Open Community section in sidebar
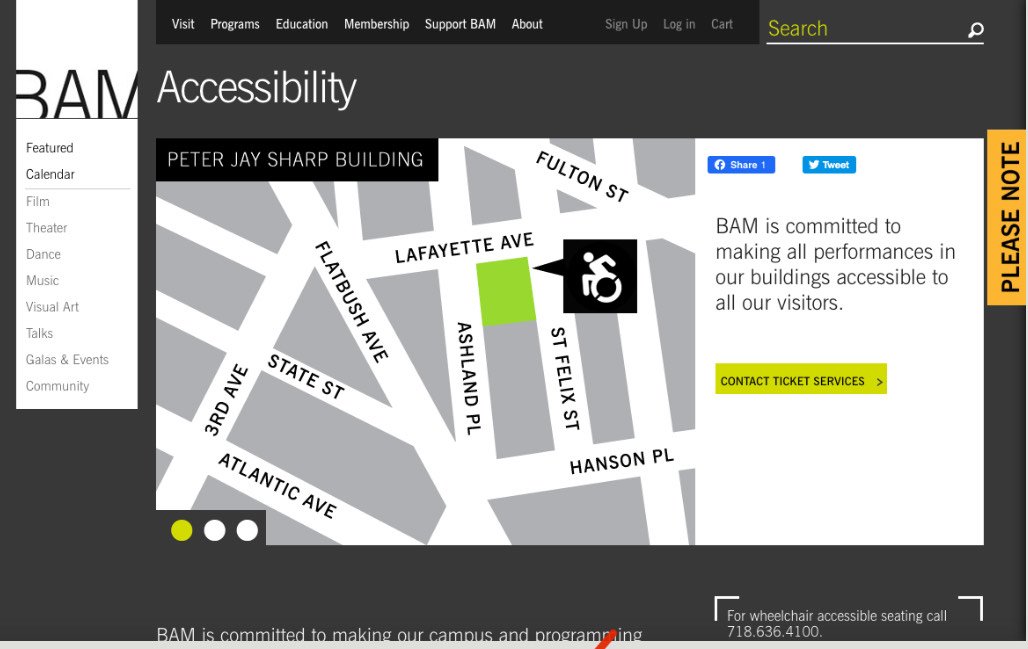 click(x=58, y=386)
